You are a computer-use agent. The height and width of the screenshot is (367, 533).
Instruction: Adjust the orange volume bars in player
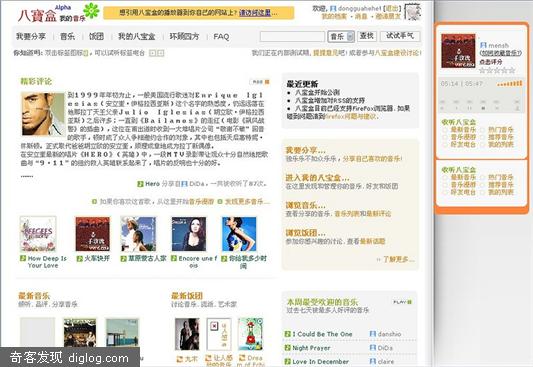pos(510,84)
